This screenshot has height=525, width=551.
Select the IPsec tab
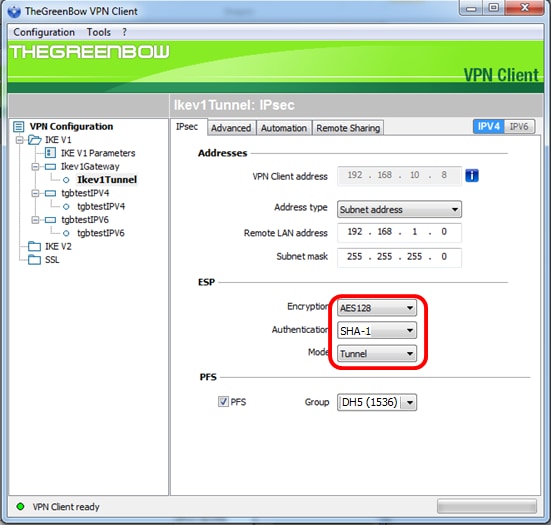[187, 127]
